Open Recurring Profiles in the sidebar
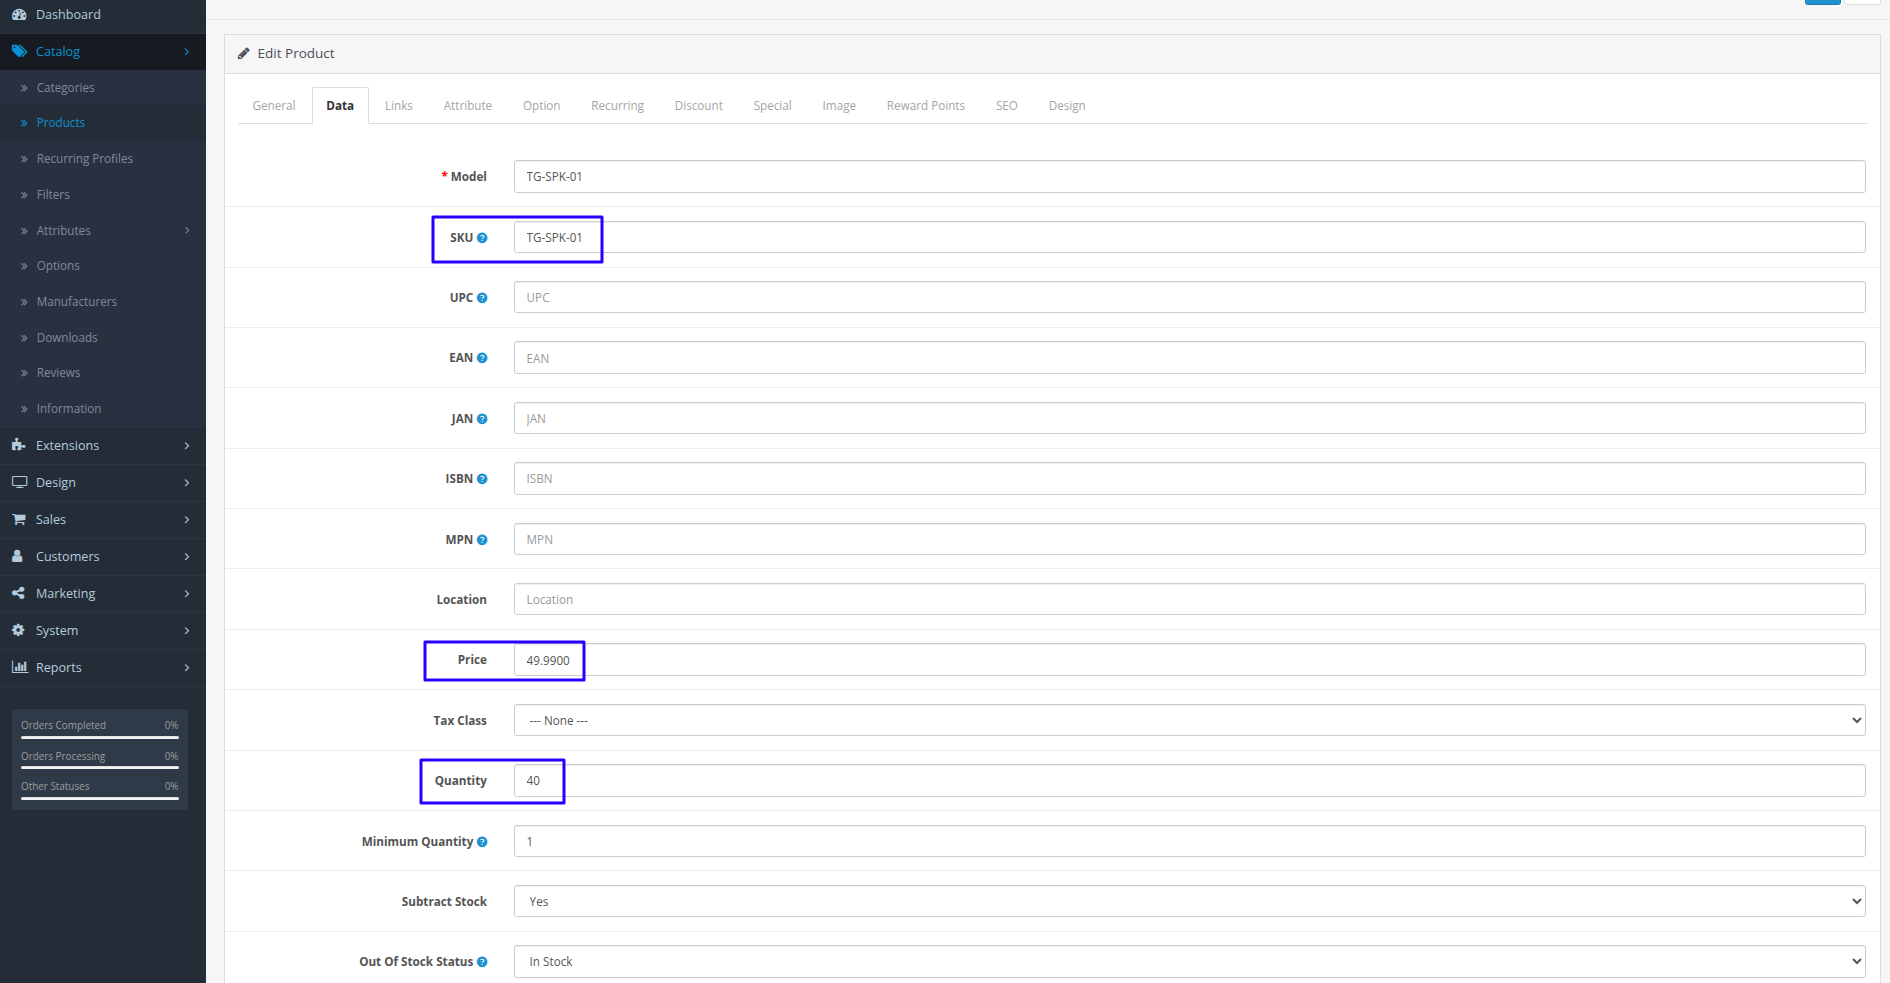This screenshot has width=1890, height=983. point(84,159)
